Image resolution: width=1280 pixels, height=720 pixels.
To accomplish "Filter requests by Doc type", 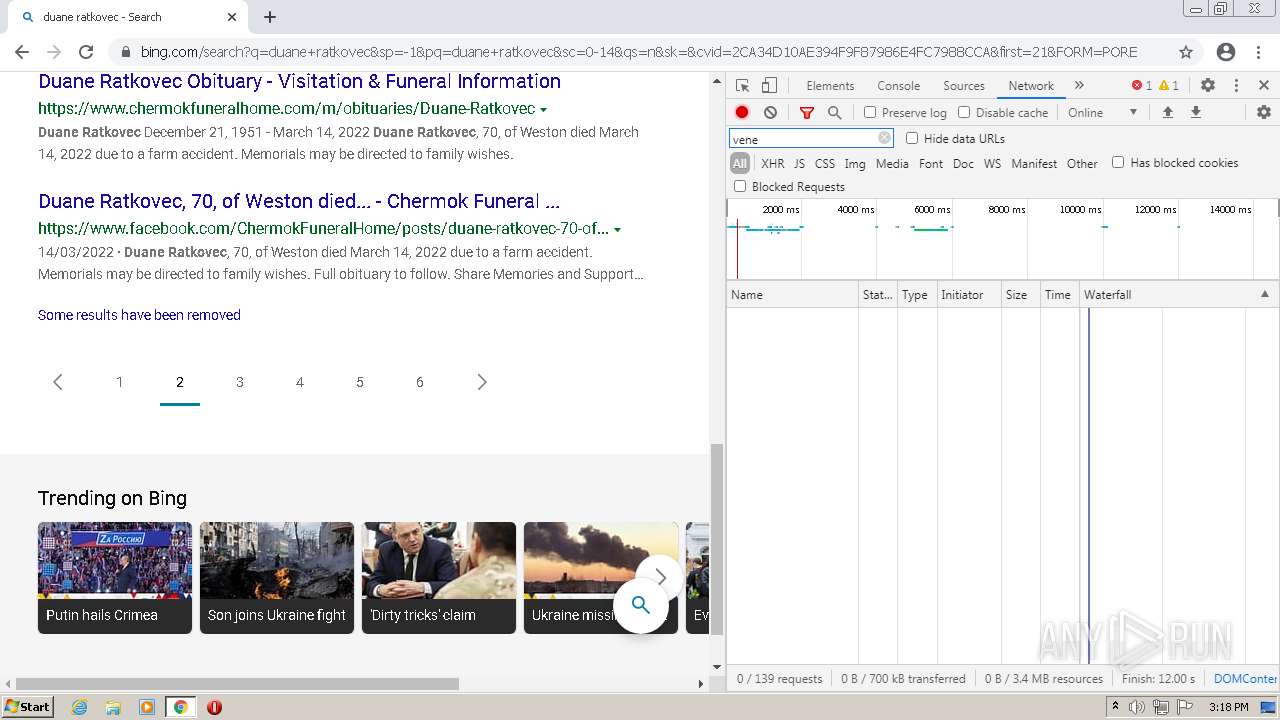I will click(963, 163).
